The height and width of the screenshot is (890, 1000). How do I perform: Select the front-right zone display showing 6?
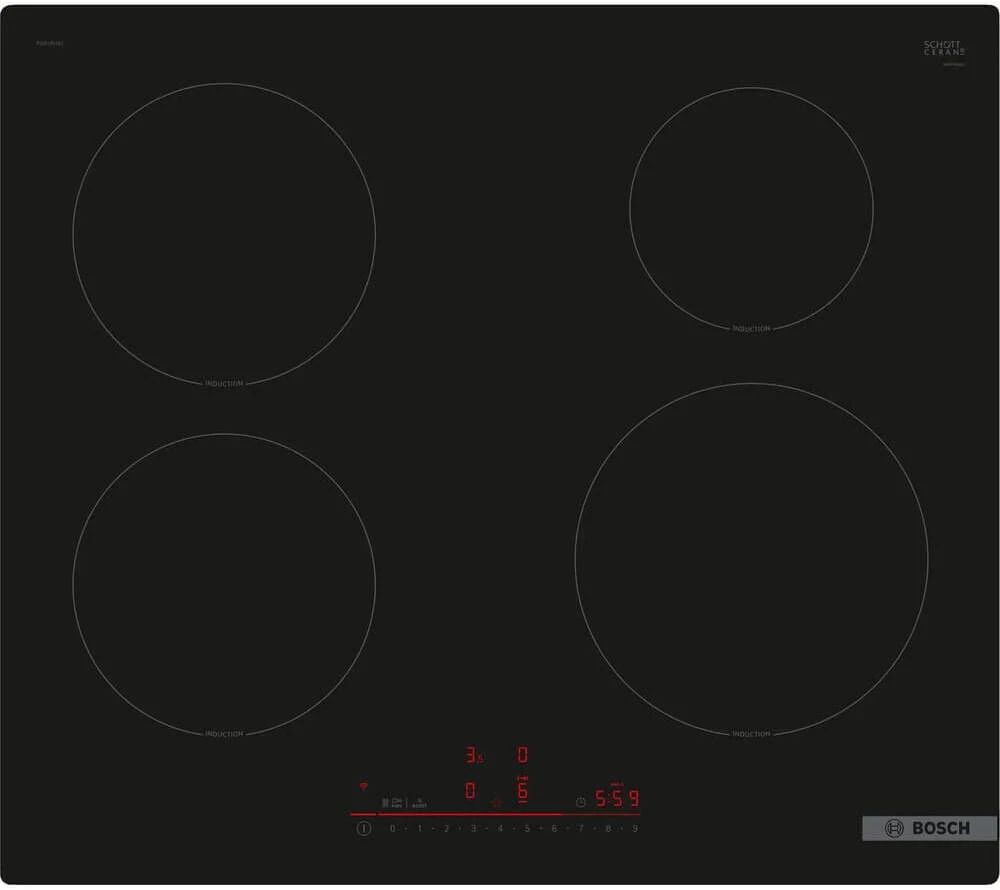tap(522, 792)
